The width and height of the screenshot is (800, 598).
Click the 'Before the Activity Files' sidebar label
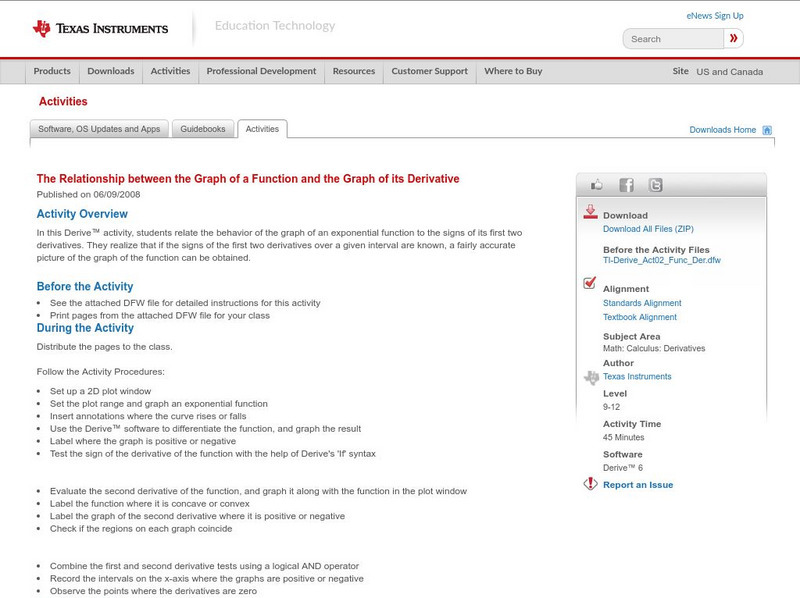point(656,250)
